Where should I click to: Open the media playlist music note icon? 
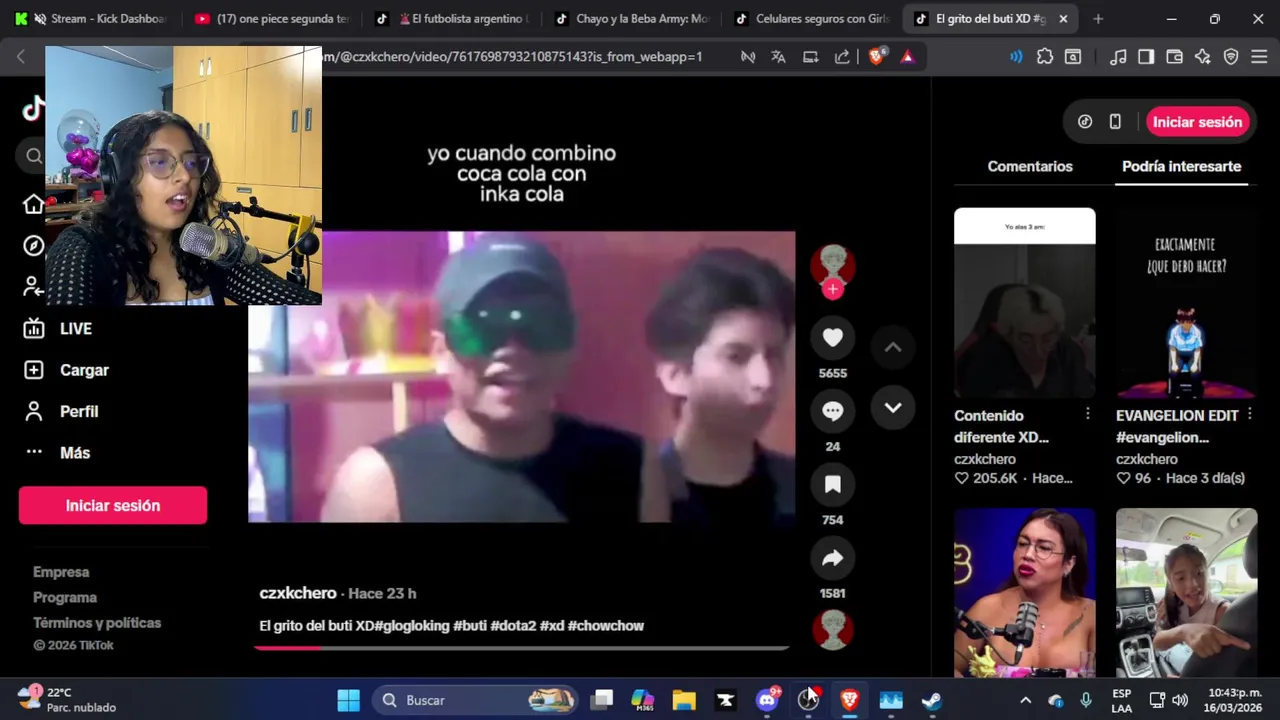pos(1118,57)
